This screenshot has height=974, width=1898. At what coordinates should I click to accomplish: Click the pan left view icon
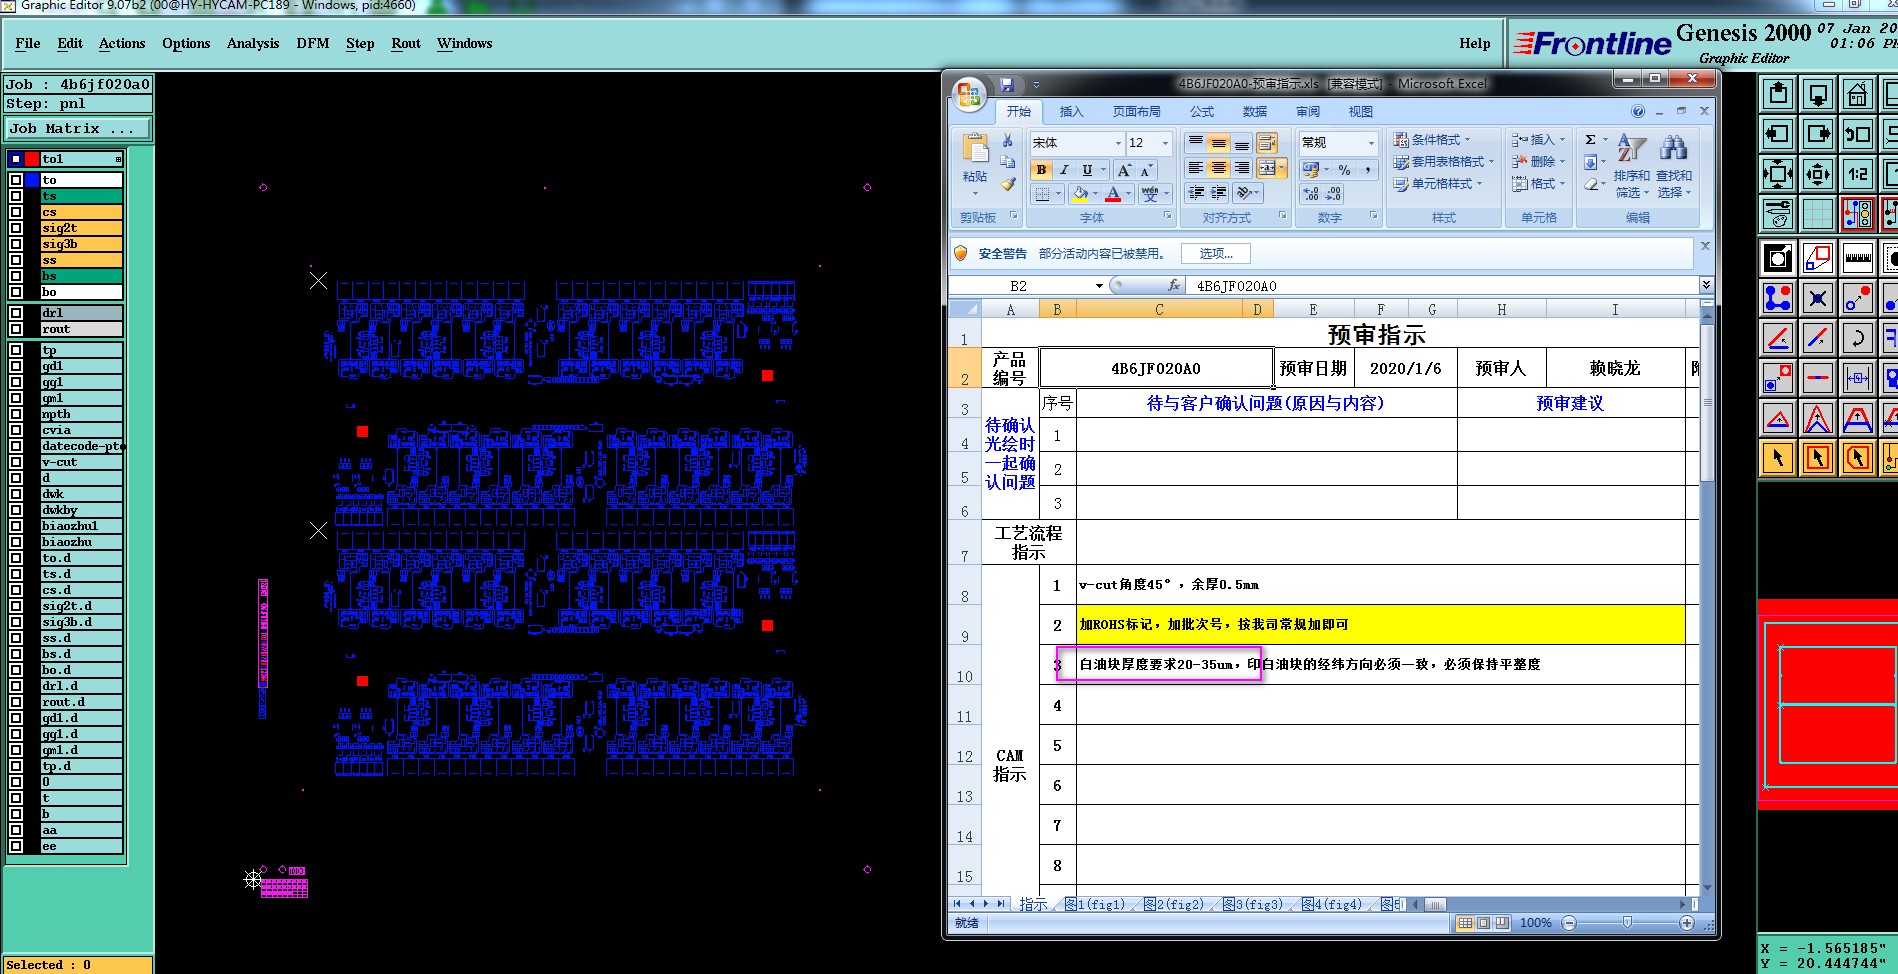[1778, 134]
